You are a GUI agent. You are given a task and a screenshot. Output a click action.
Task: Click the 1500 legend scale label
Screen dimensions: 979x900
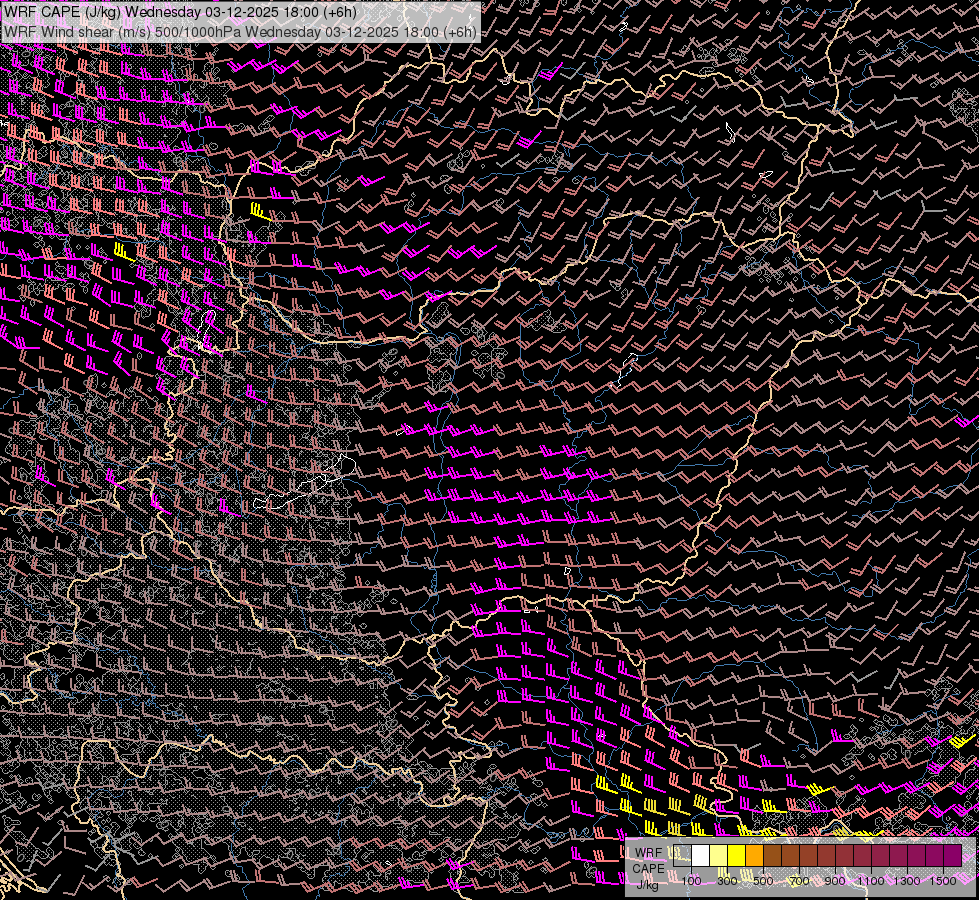click(942, 881)
